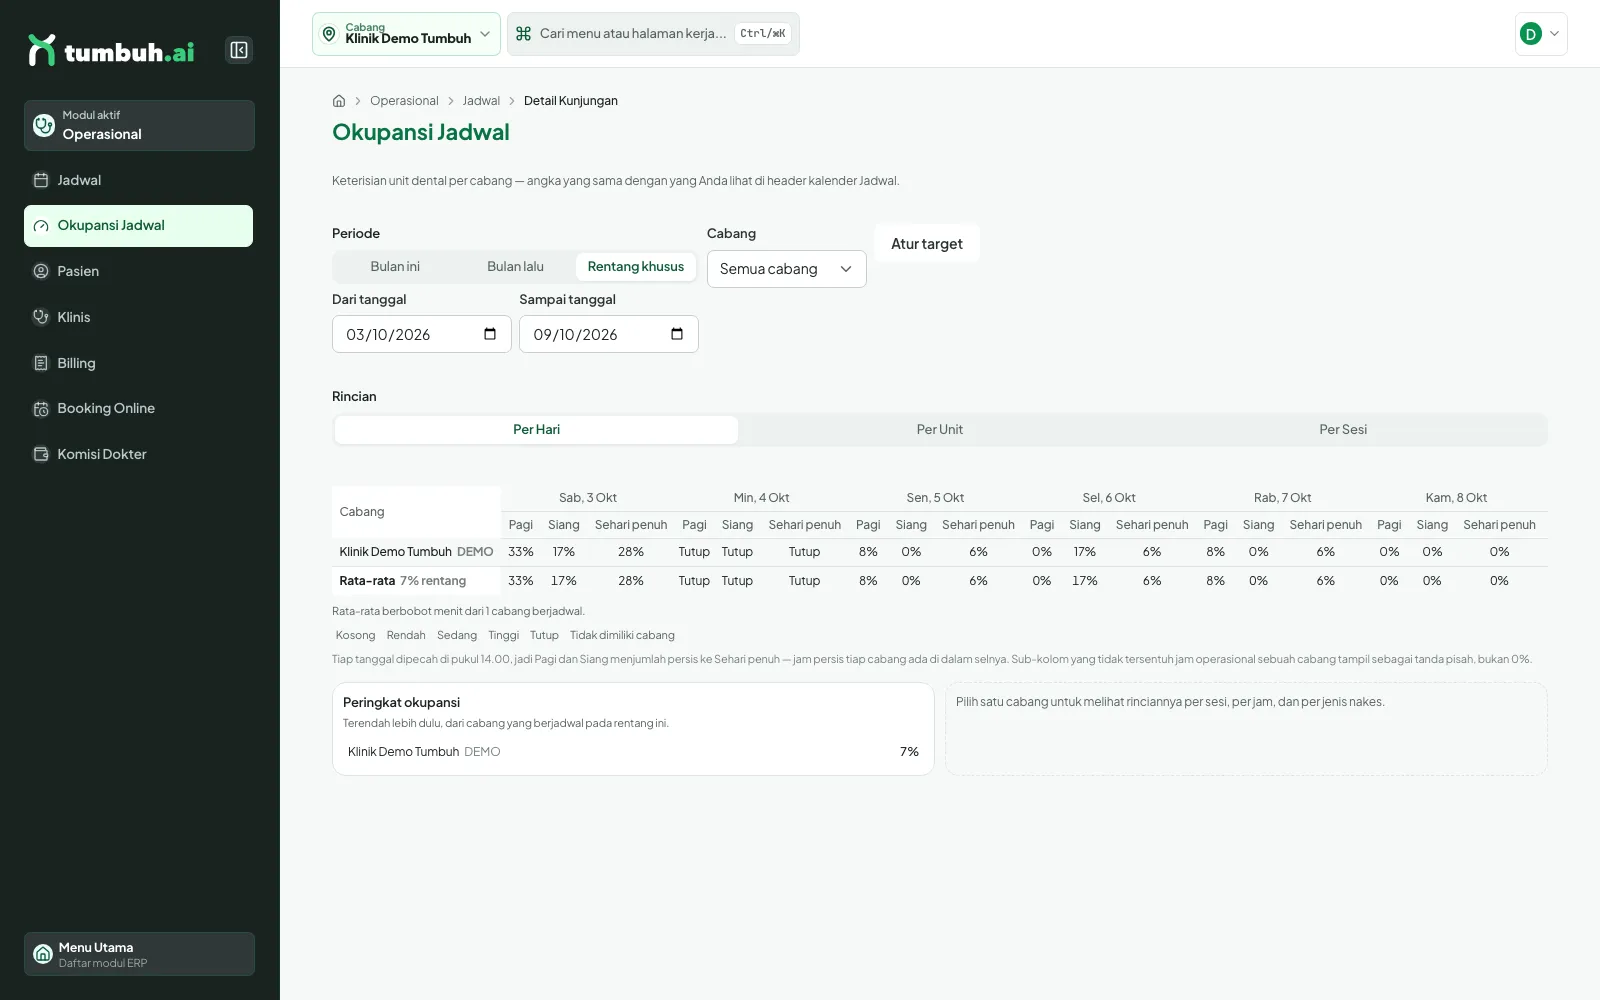Open Booking Online in the sidebar

138,408
